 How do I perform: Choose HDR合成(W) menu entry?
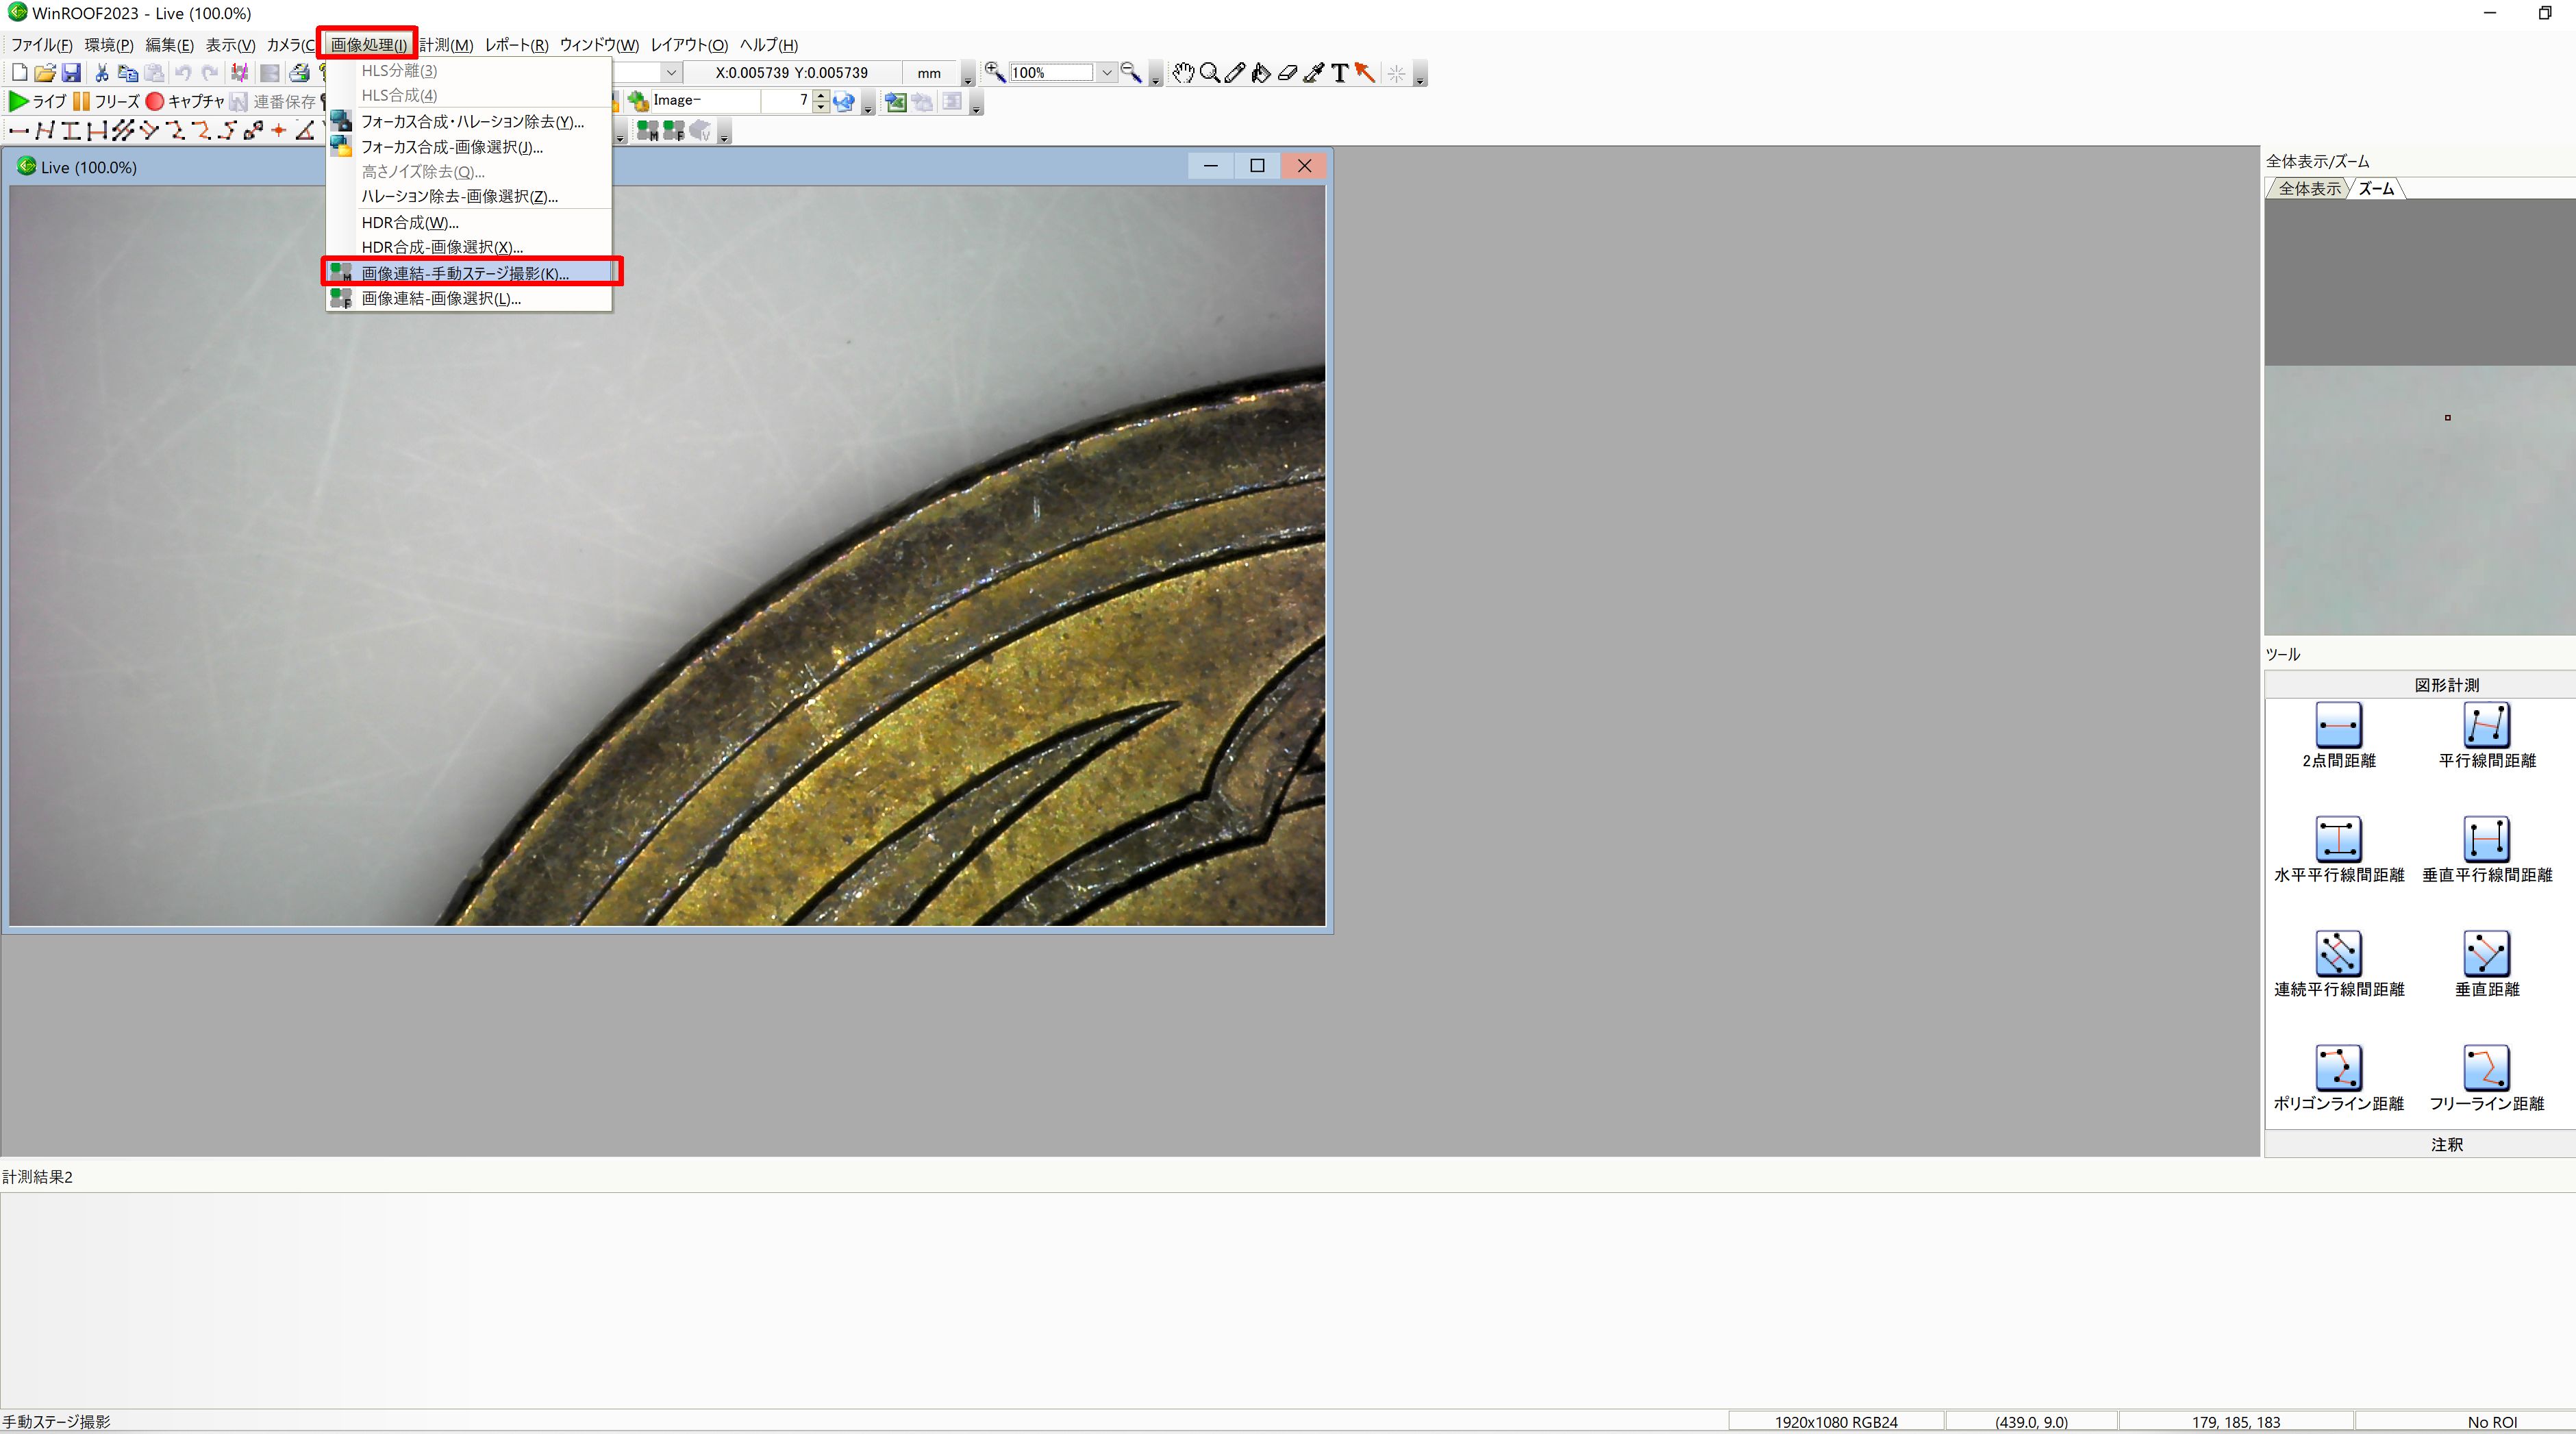pyautogui.click(x=470, y=223)
